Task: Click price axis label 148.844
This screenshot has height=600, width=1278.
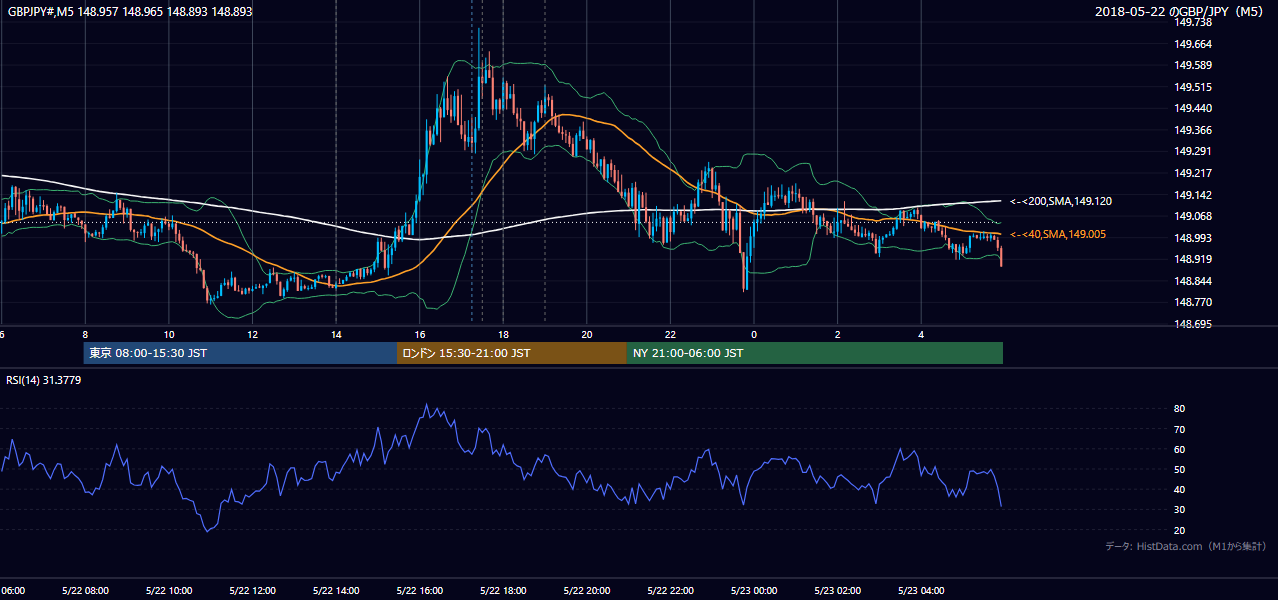Action: (1193, 281)
